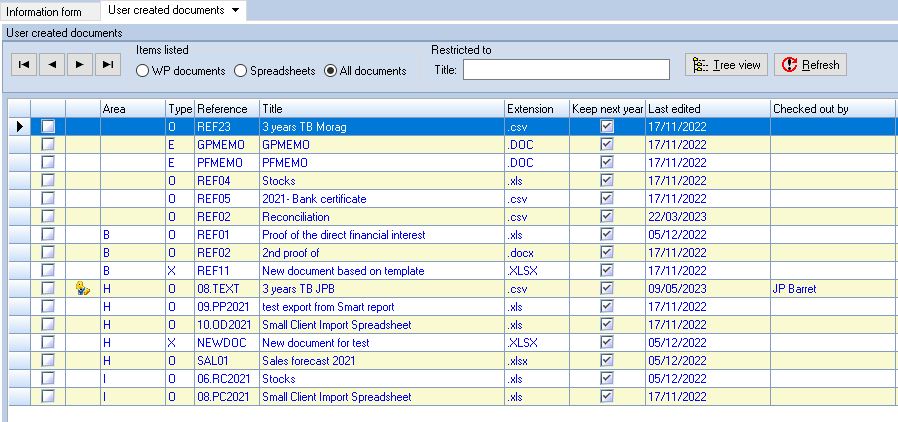Select title '2nd proof of'
Viewport: 898px width, 422px height.
click(x=290, y=253)
